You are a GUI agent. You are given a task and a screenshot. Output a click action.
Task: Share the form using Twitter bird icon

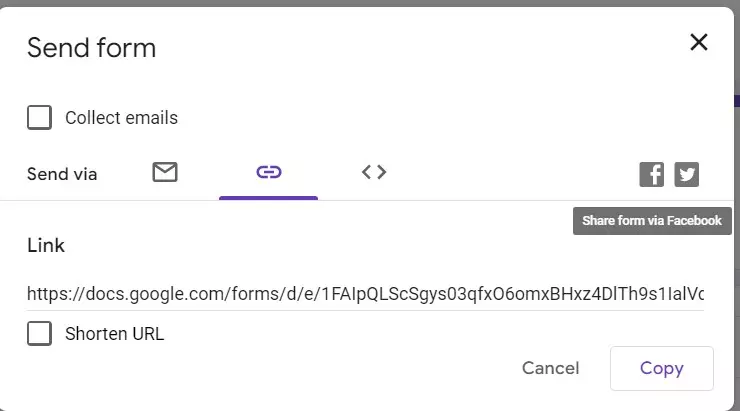[x=687, y=175]
